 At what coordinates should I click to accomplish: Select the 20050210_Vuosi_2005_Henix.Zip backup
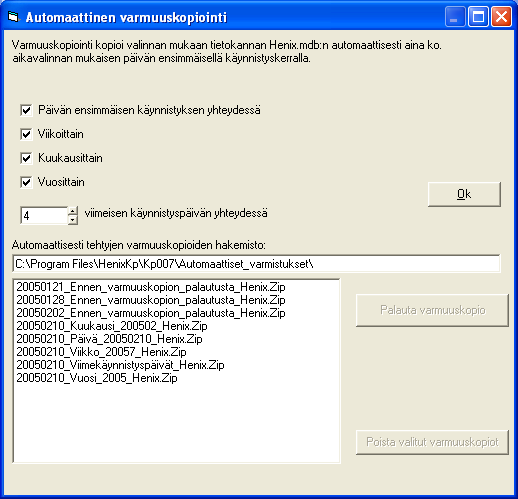click(97, 378)
